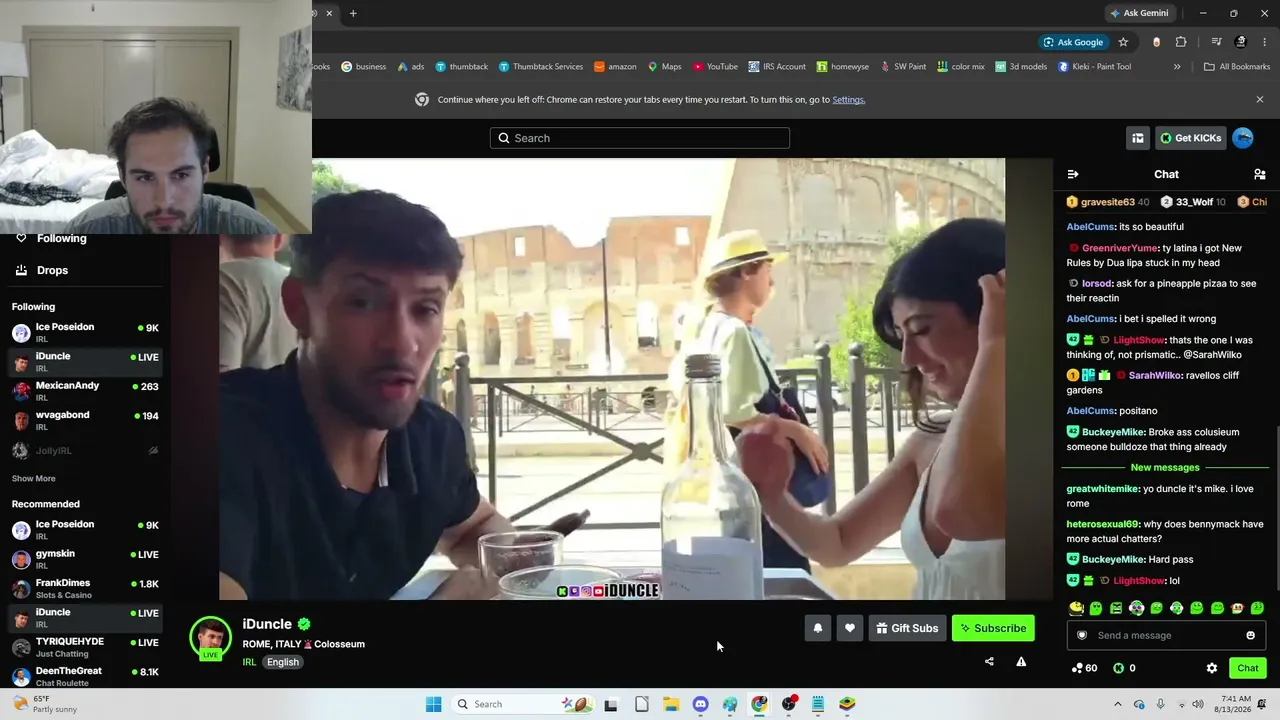Open the Chrome extensions puzzle icon
This screenshot has width=1280, height=720.
pyautogui.click(x=1181, y=42)
